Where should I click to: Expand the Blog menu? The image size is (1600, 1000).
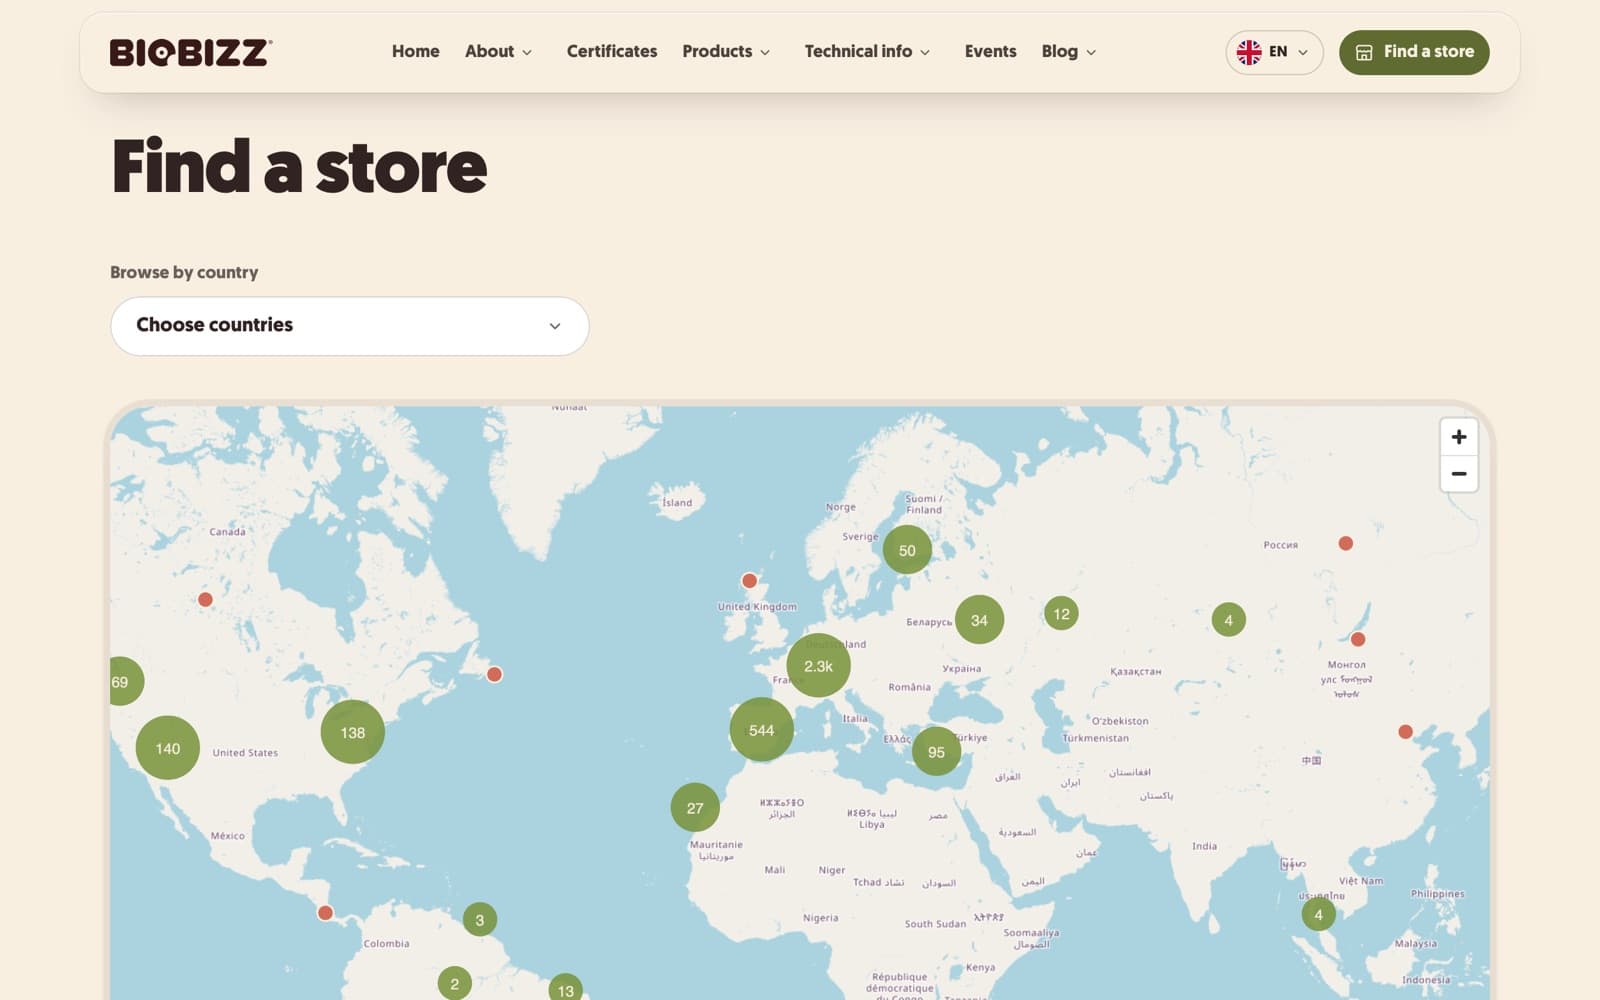tap(1068, 52)
